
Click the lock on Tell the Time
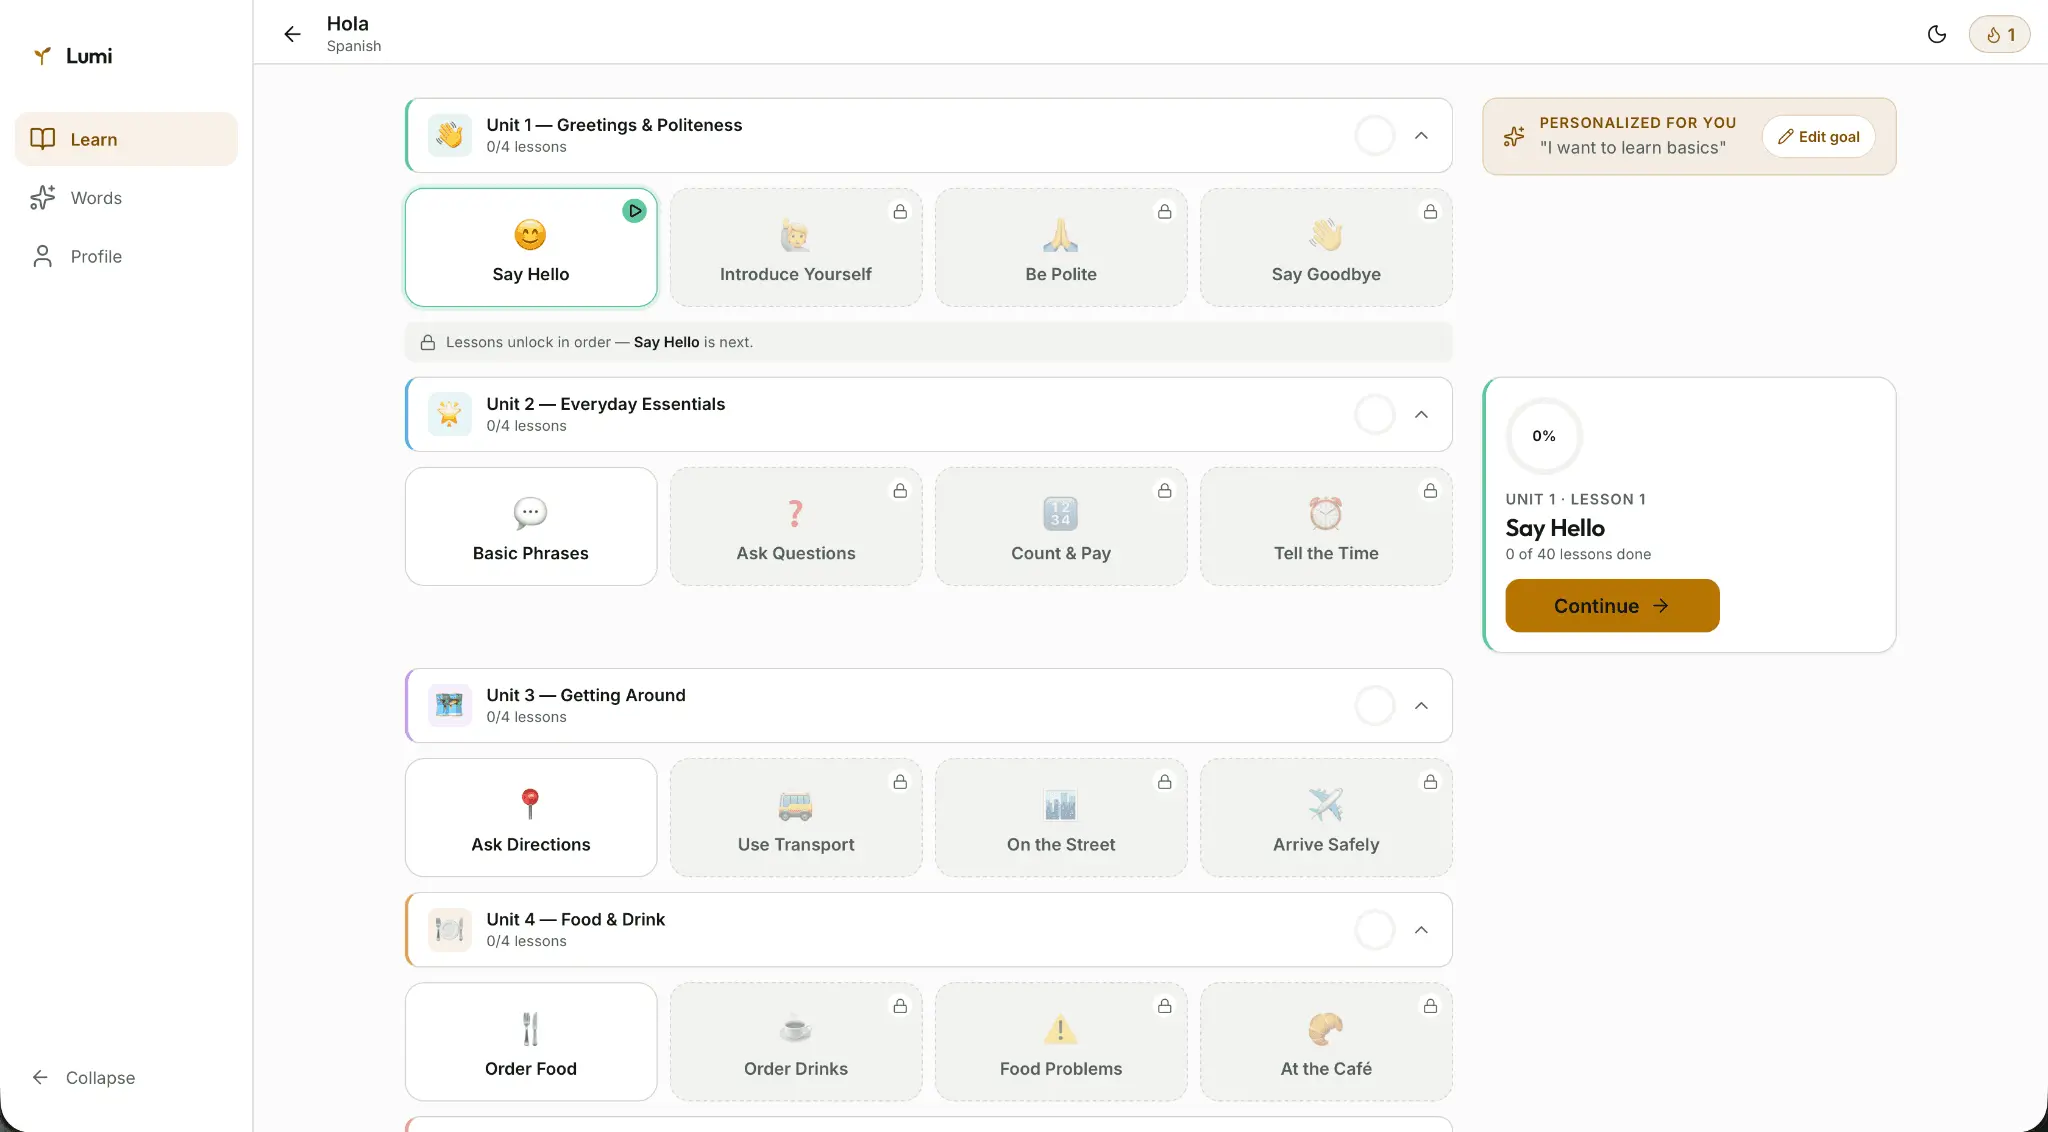pyautogui.click(x=1430, y=490)
